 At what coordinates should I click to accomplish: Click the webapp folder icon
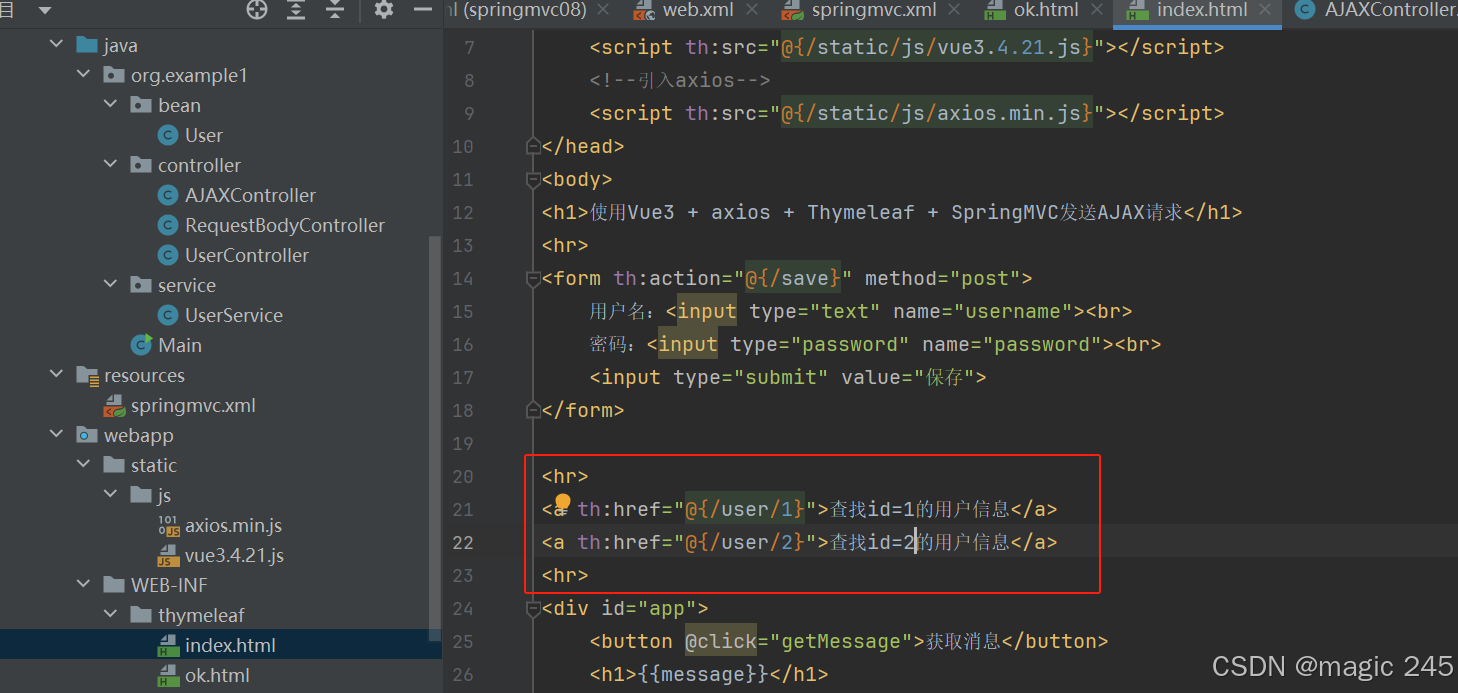click(87, 435)
